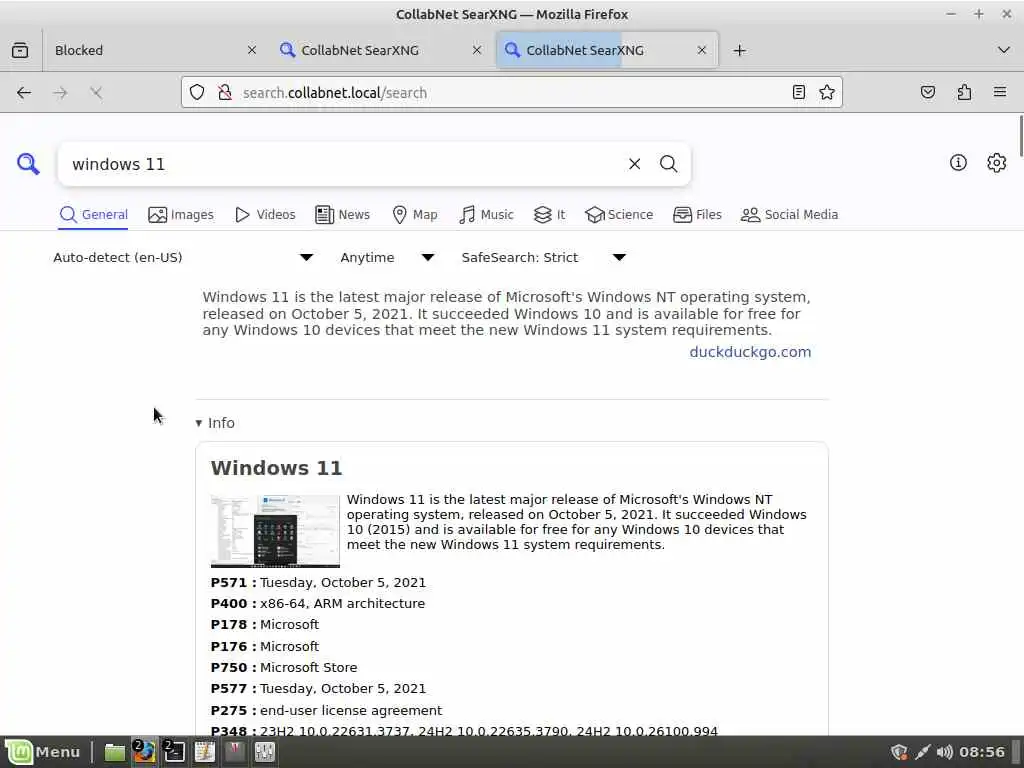Click the SearXNG logo magnifier
The image size is (1024, 768).
(x=28, y=164)
